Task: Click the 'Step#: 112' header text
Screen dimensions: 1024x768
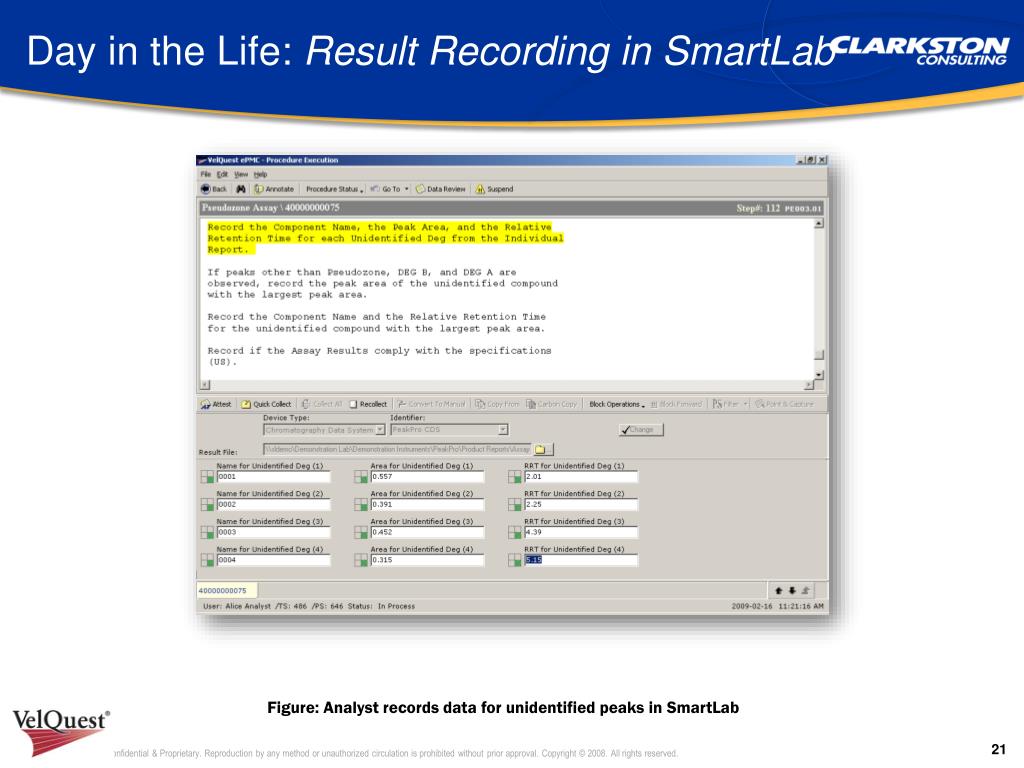Action: (758, 208)
